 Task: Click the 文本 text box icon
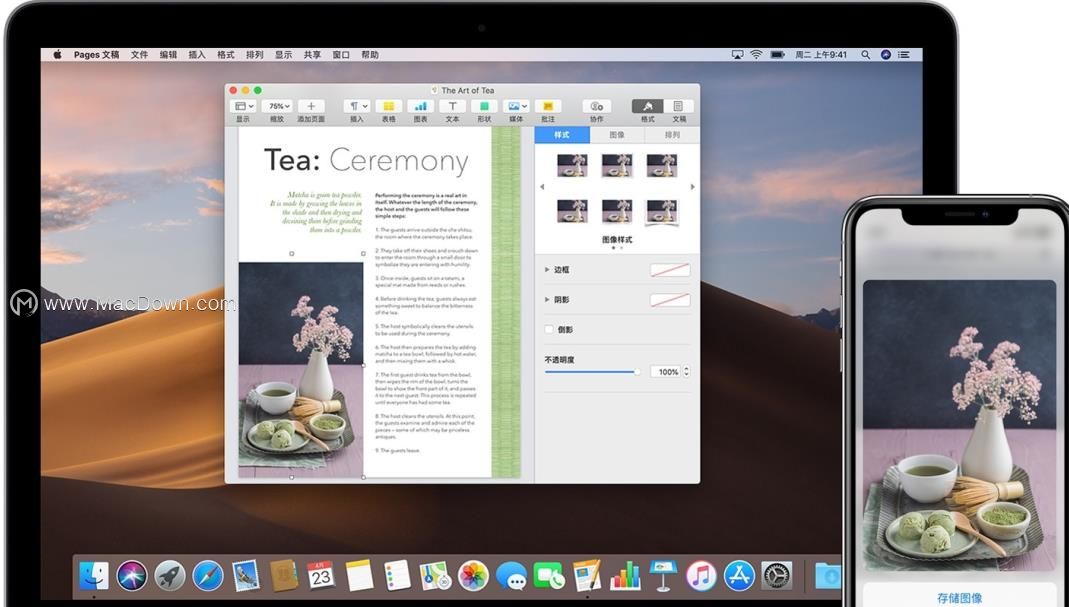pos(453,106)
